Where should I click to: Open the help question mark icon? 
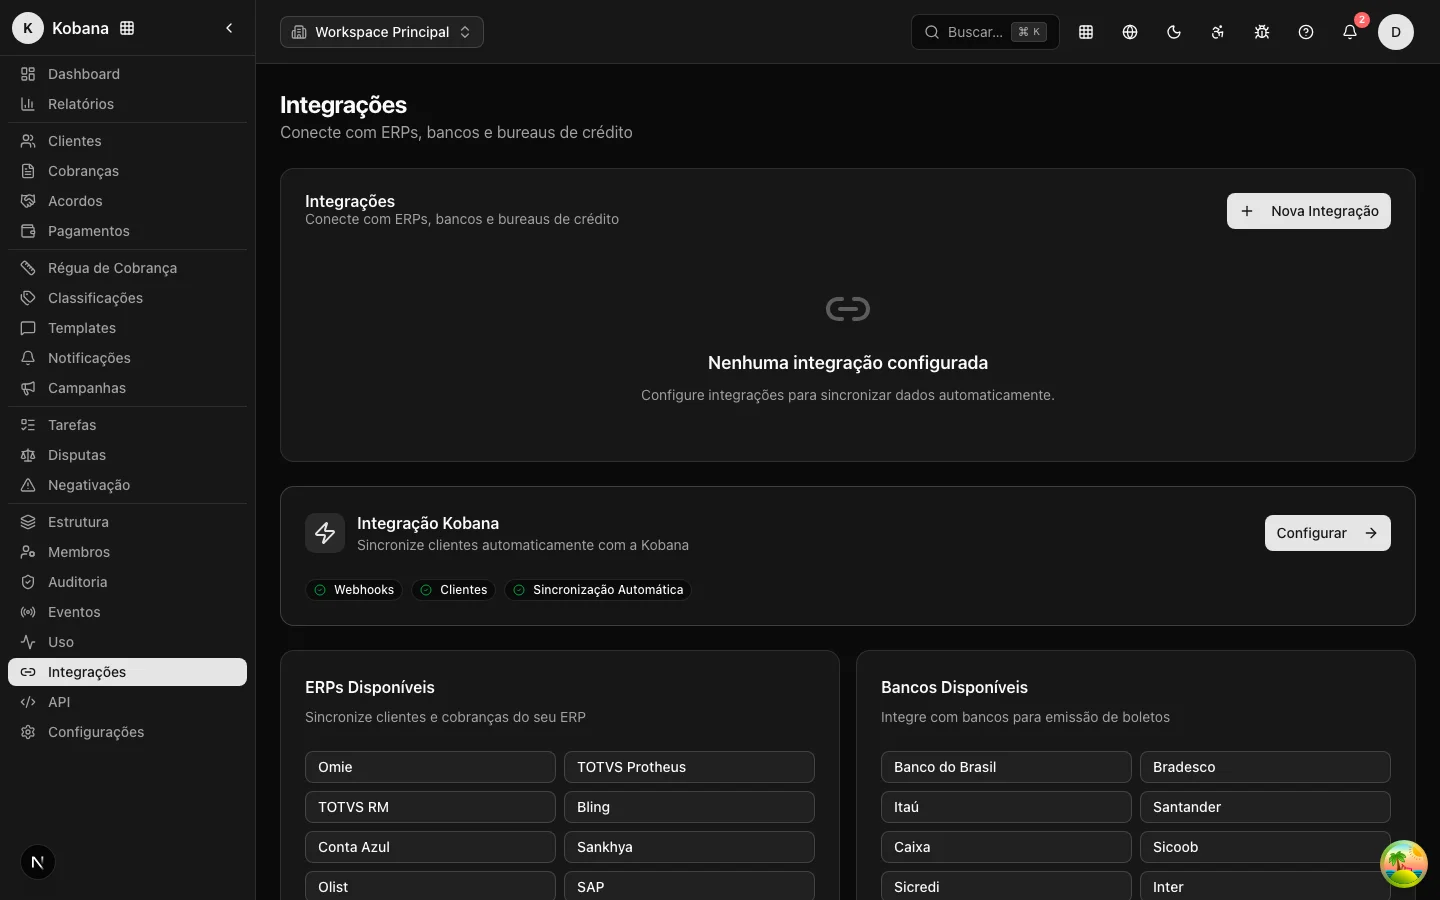[1306, 32]
